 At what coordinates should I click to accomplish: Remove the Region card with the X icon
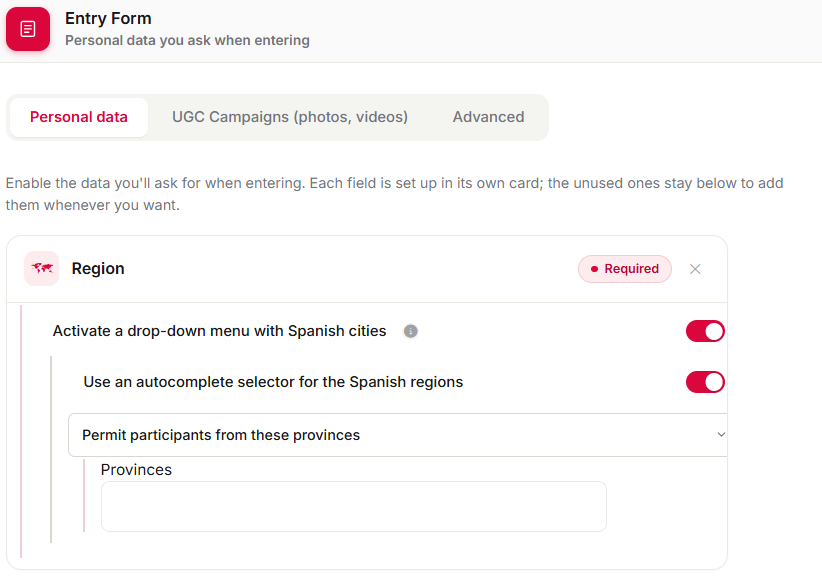click(x=695, y=269)
